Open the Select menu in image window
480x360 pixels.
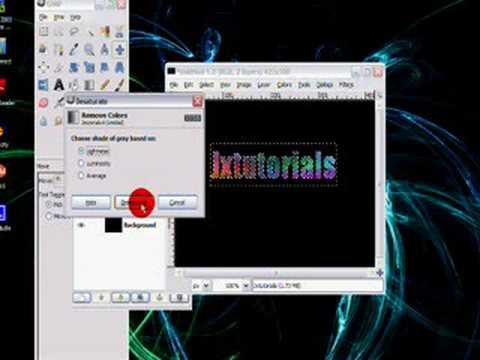tap(207, 85)
